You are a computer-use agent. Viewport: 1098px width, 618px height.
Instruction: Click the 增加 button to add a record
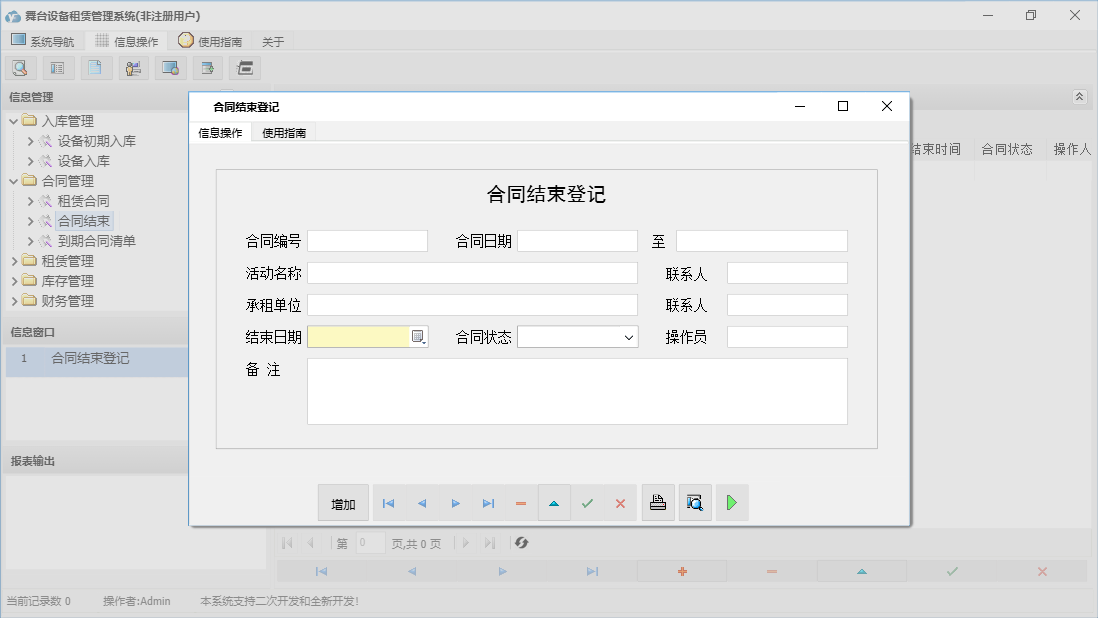(x=343, y=503)
